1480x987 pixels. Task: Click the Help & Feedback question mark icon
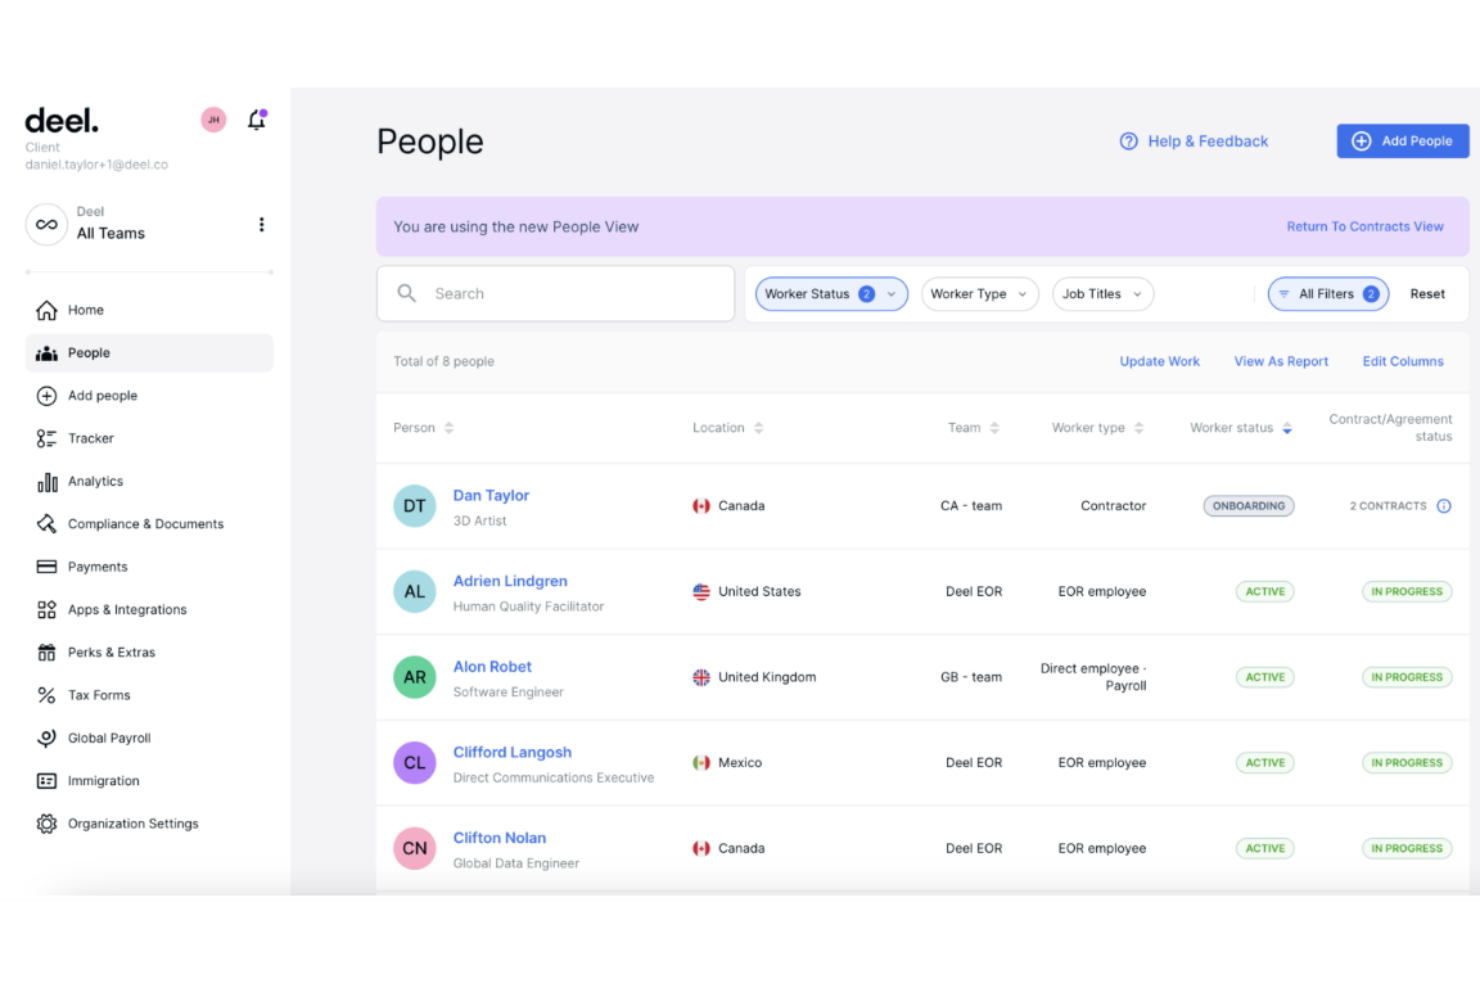(1128, 141)
